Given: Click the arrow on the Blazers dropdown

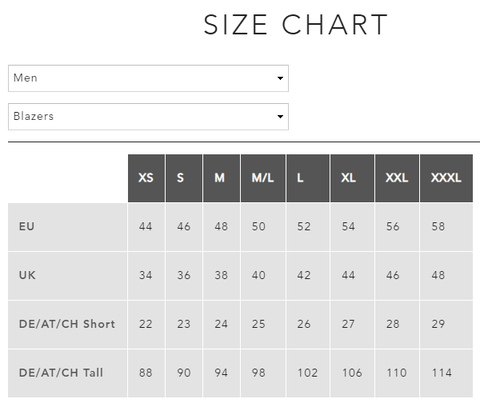Looking at the screenshot, I should pyautogui.click(x=280, y=117).
